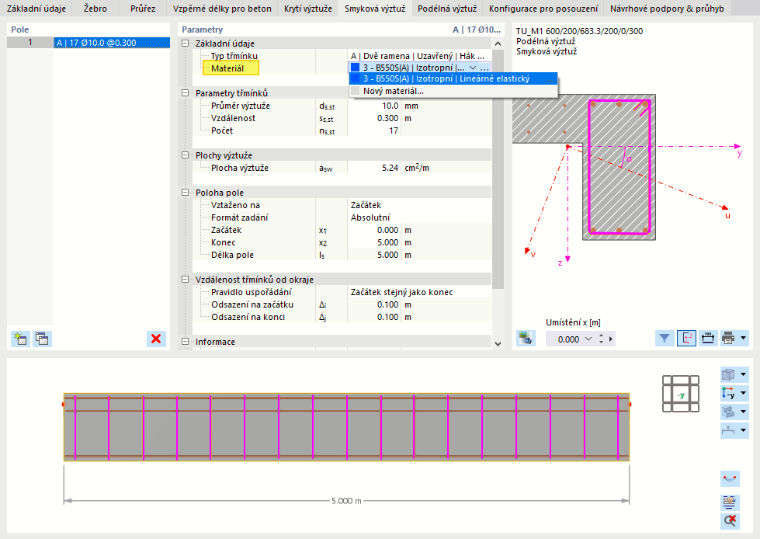Click the filter funnel icon under section view
Viewport: 760px width, 539px height.
664,338
